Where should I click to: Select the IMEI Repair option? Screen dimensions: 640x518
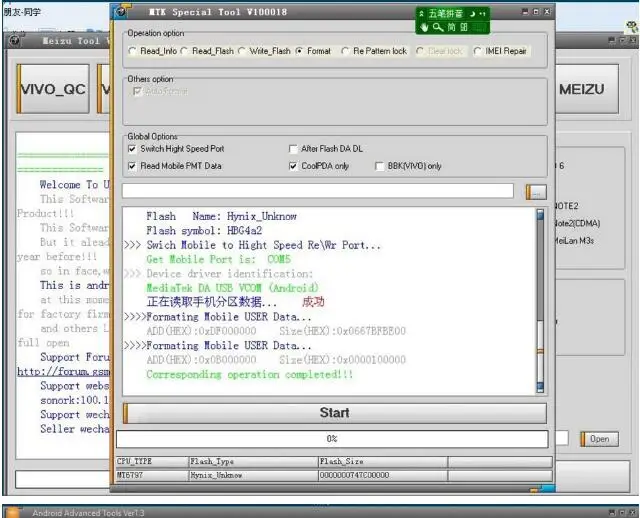(500, 51)
